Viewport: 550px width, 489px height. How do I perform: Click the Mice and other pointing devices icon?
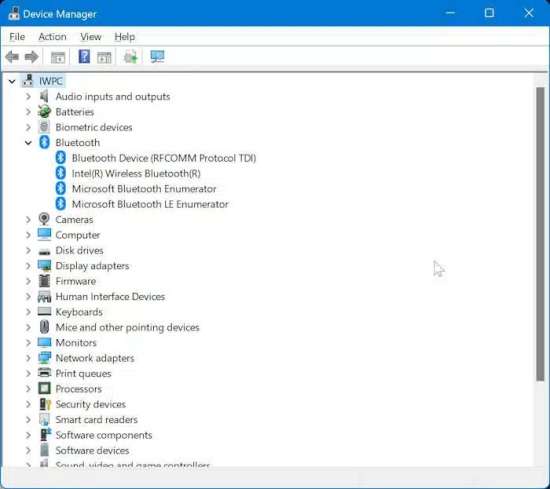click(x=44, y=327)
